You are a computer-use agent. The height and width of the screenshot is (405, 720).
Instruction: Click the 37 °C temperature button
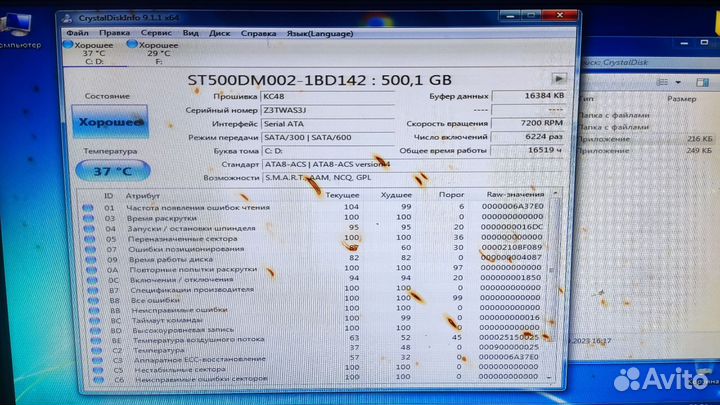tap(113, 171)
